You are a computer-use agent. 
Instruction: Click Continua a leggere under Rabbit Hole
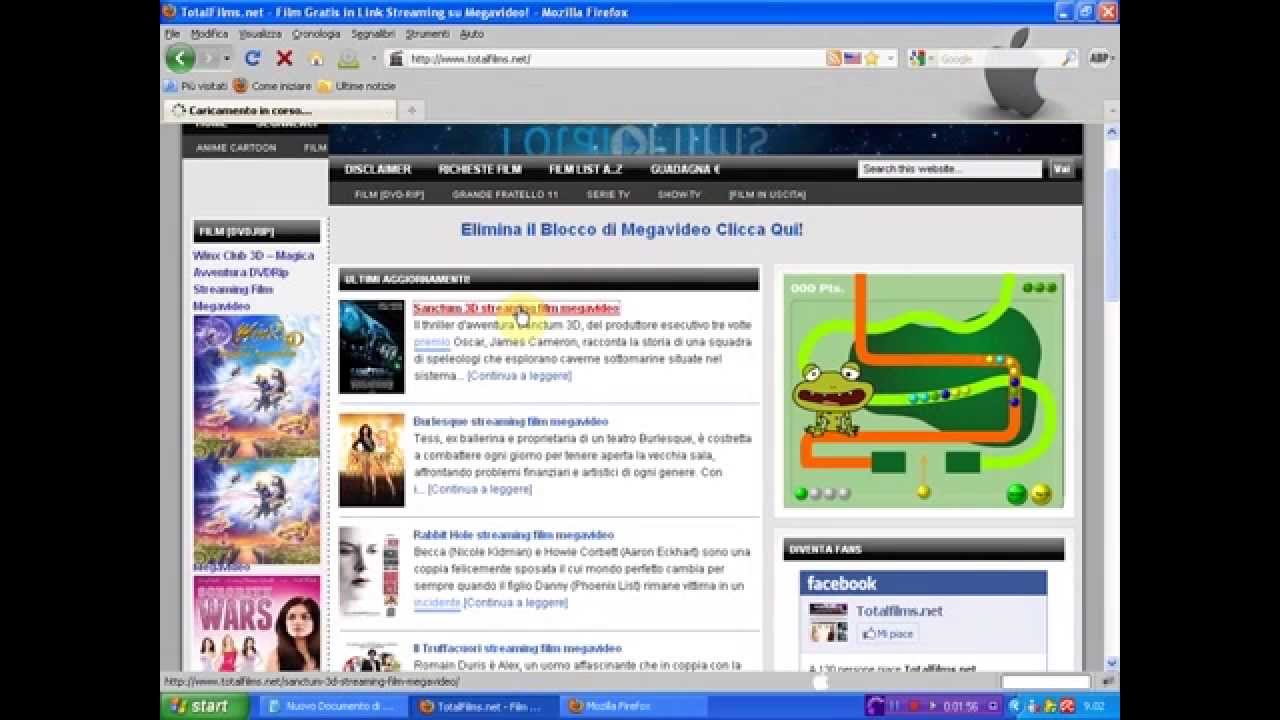pos(515,603)
